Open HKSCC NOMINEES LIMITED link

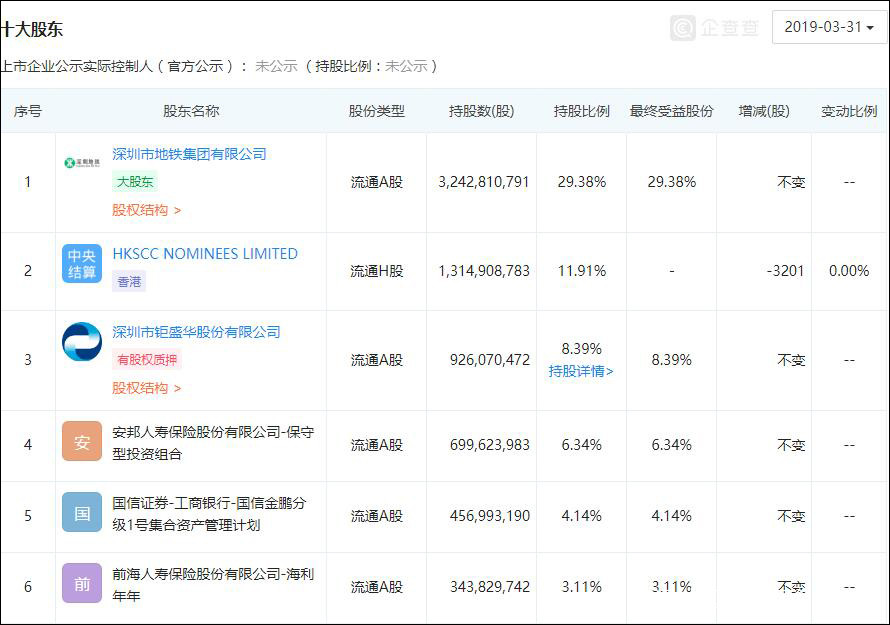pyautogui.click(x=205, y=254)
